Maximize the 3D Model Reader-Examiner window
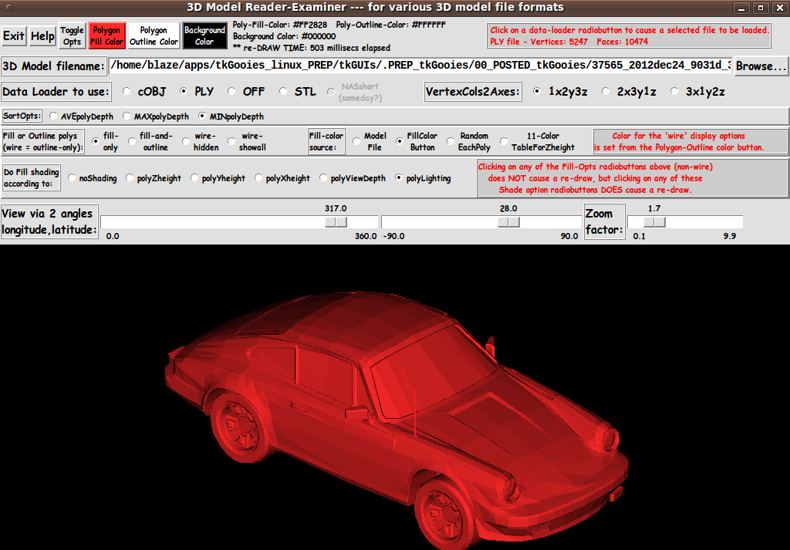Screen dimensions: 790x550 coord(760,8)
